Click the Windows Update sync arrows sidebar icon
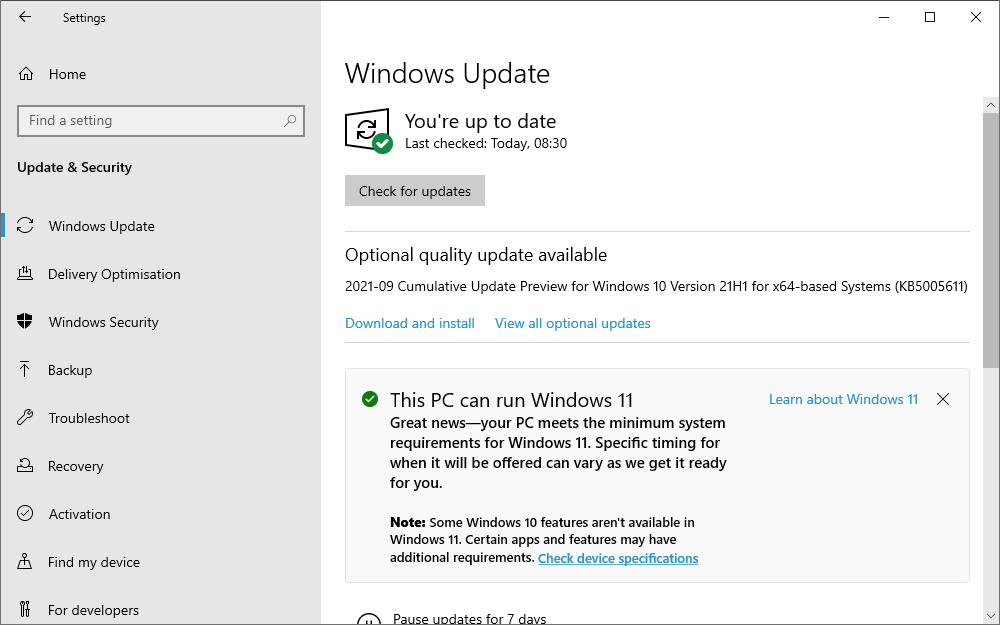The width and height of the screenshot is (1000, 625). [26, 226]
